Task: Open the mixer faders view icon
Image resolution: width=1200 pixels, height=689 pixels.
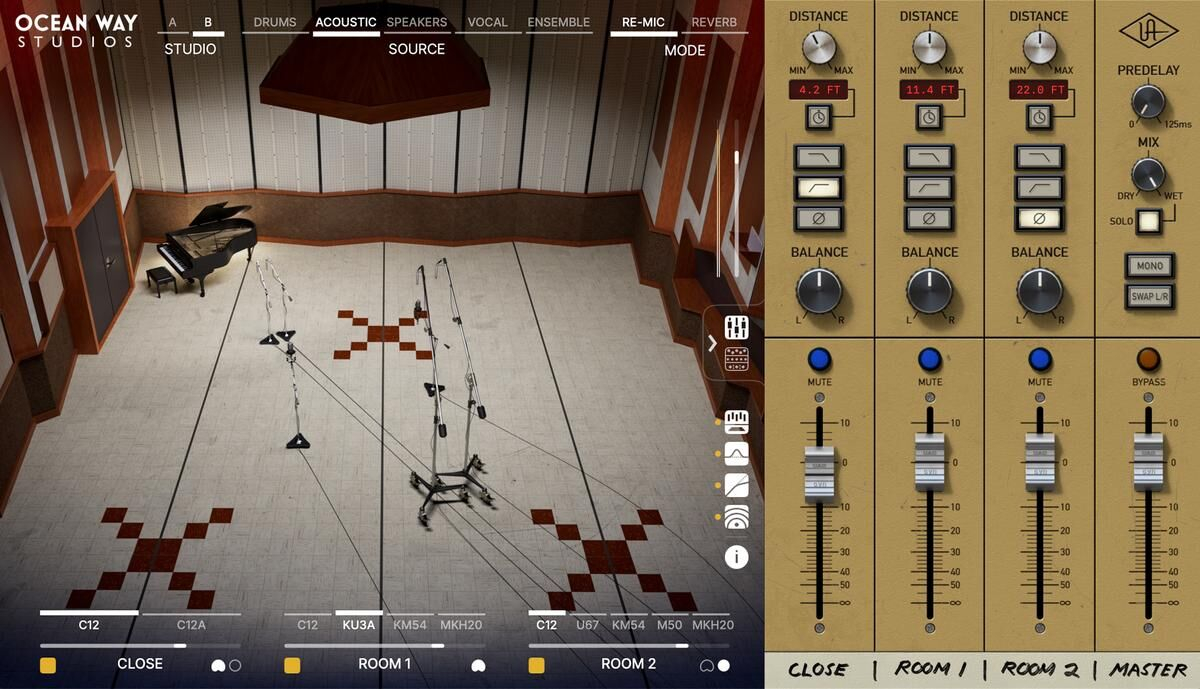Action: pyautogui.click(x=737, y=327)
